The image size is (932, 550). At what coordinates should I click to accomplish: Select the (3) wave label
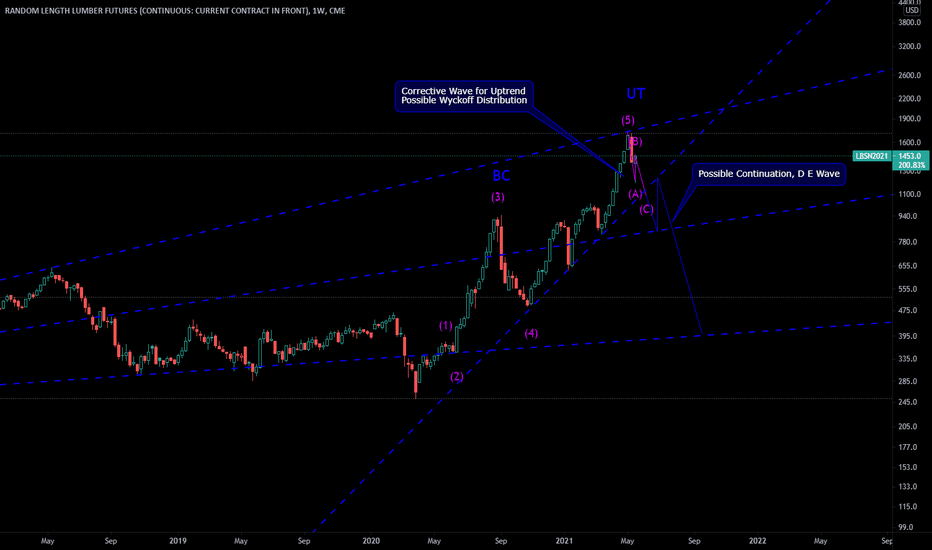pos(498,197)
